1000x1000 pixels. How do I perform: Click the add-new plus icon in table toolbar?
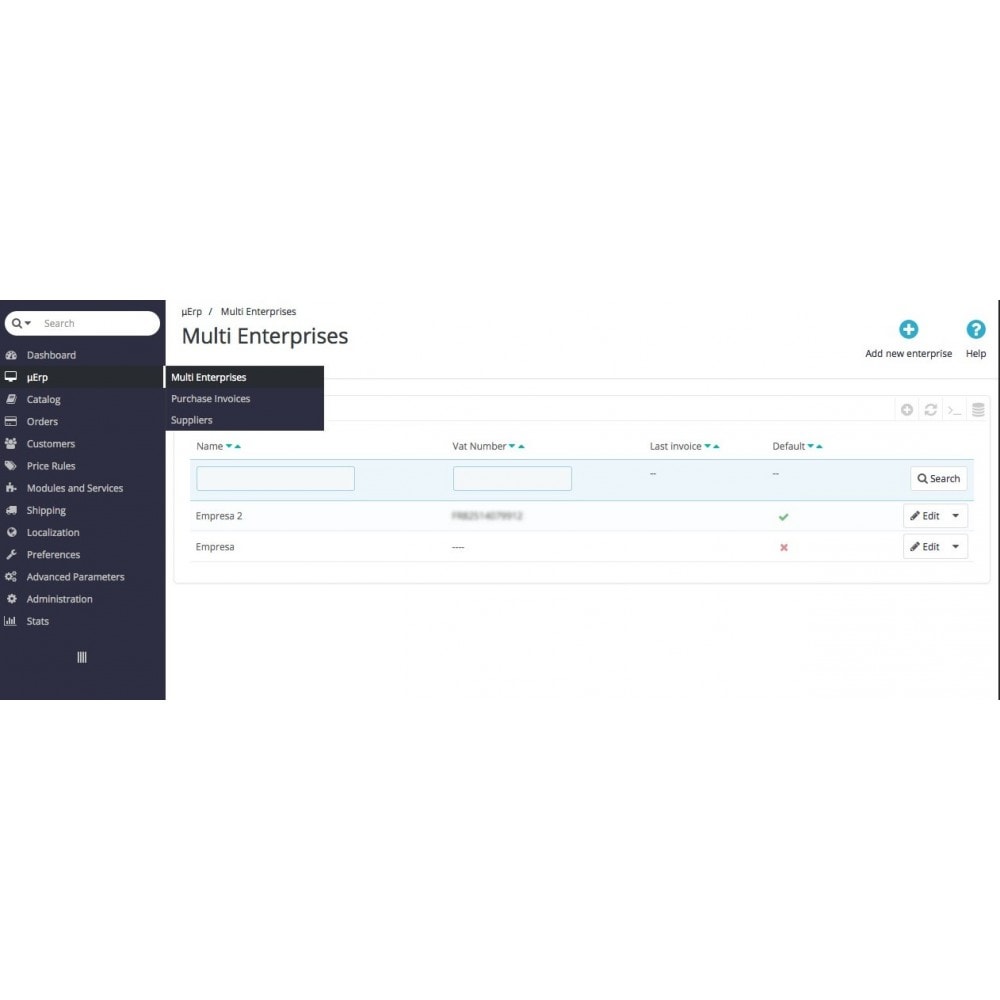(906, 410)
